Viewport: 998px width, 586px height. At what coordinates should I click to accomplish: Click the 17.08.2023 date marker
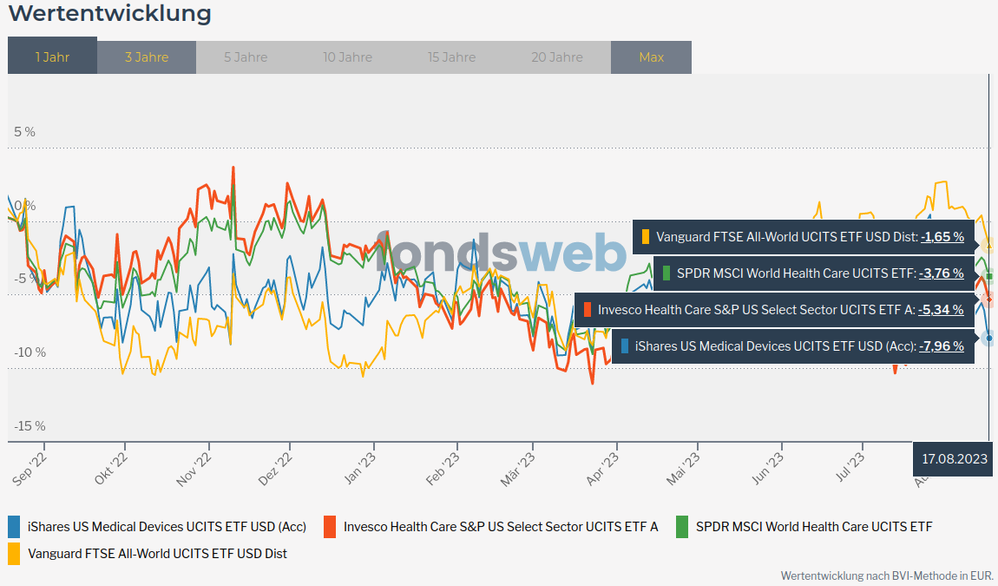click(954, 457)
